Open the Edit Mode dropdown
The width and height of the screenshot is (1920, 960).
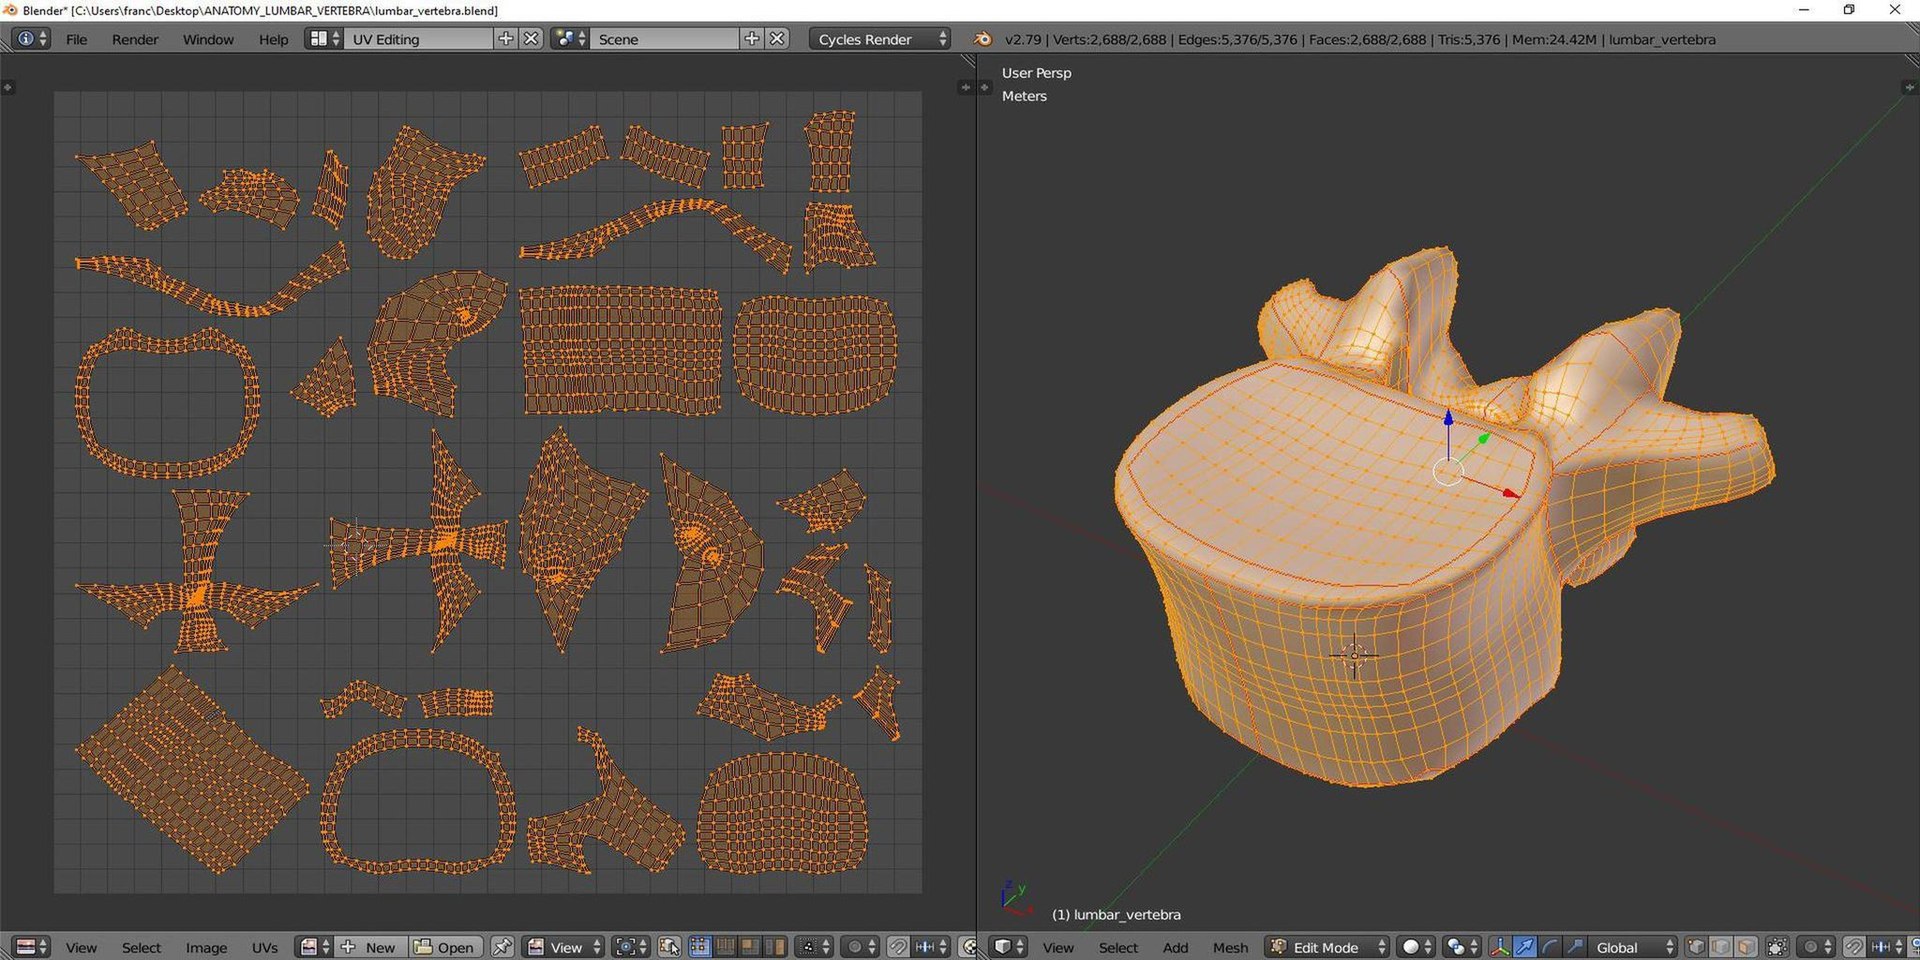tap(1327, 947)
